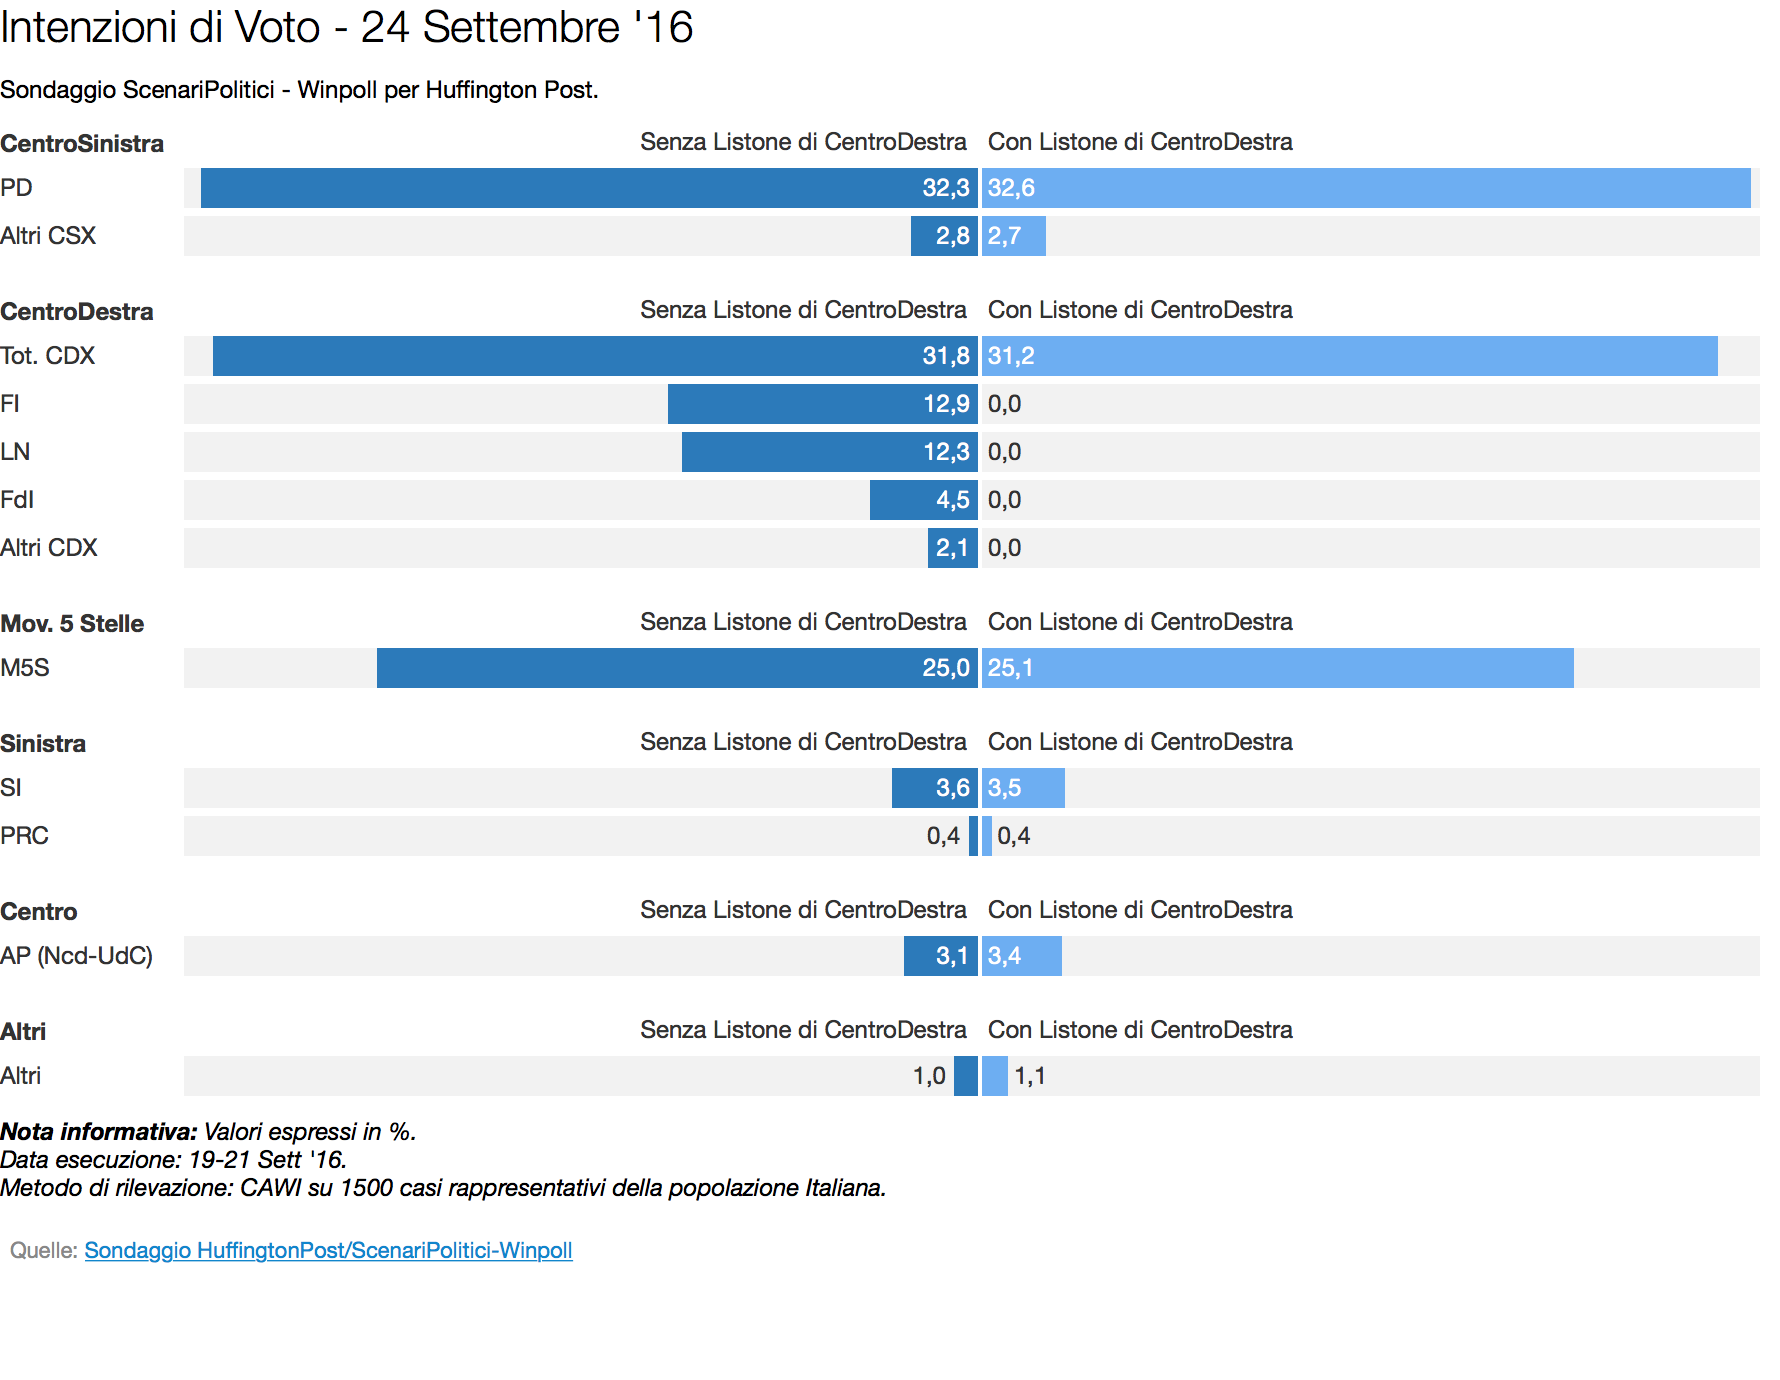Click the SI bar showing 3,6
This screenshot has width=1780, height=1380.
935,788
